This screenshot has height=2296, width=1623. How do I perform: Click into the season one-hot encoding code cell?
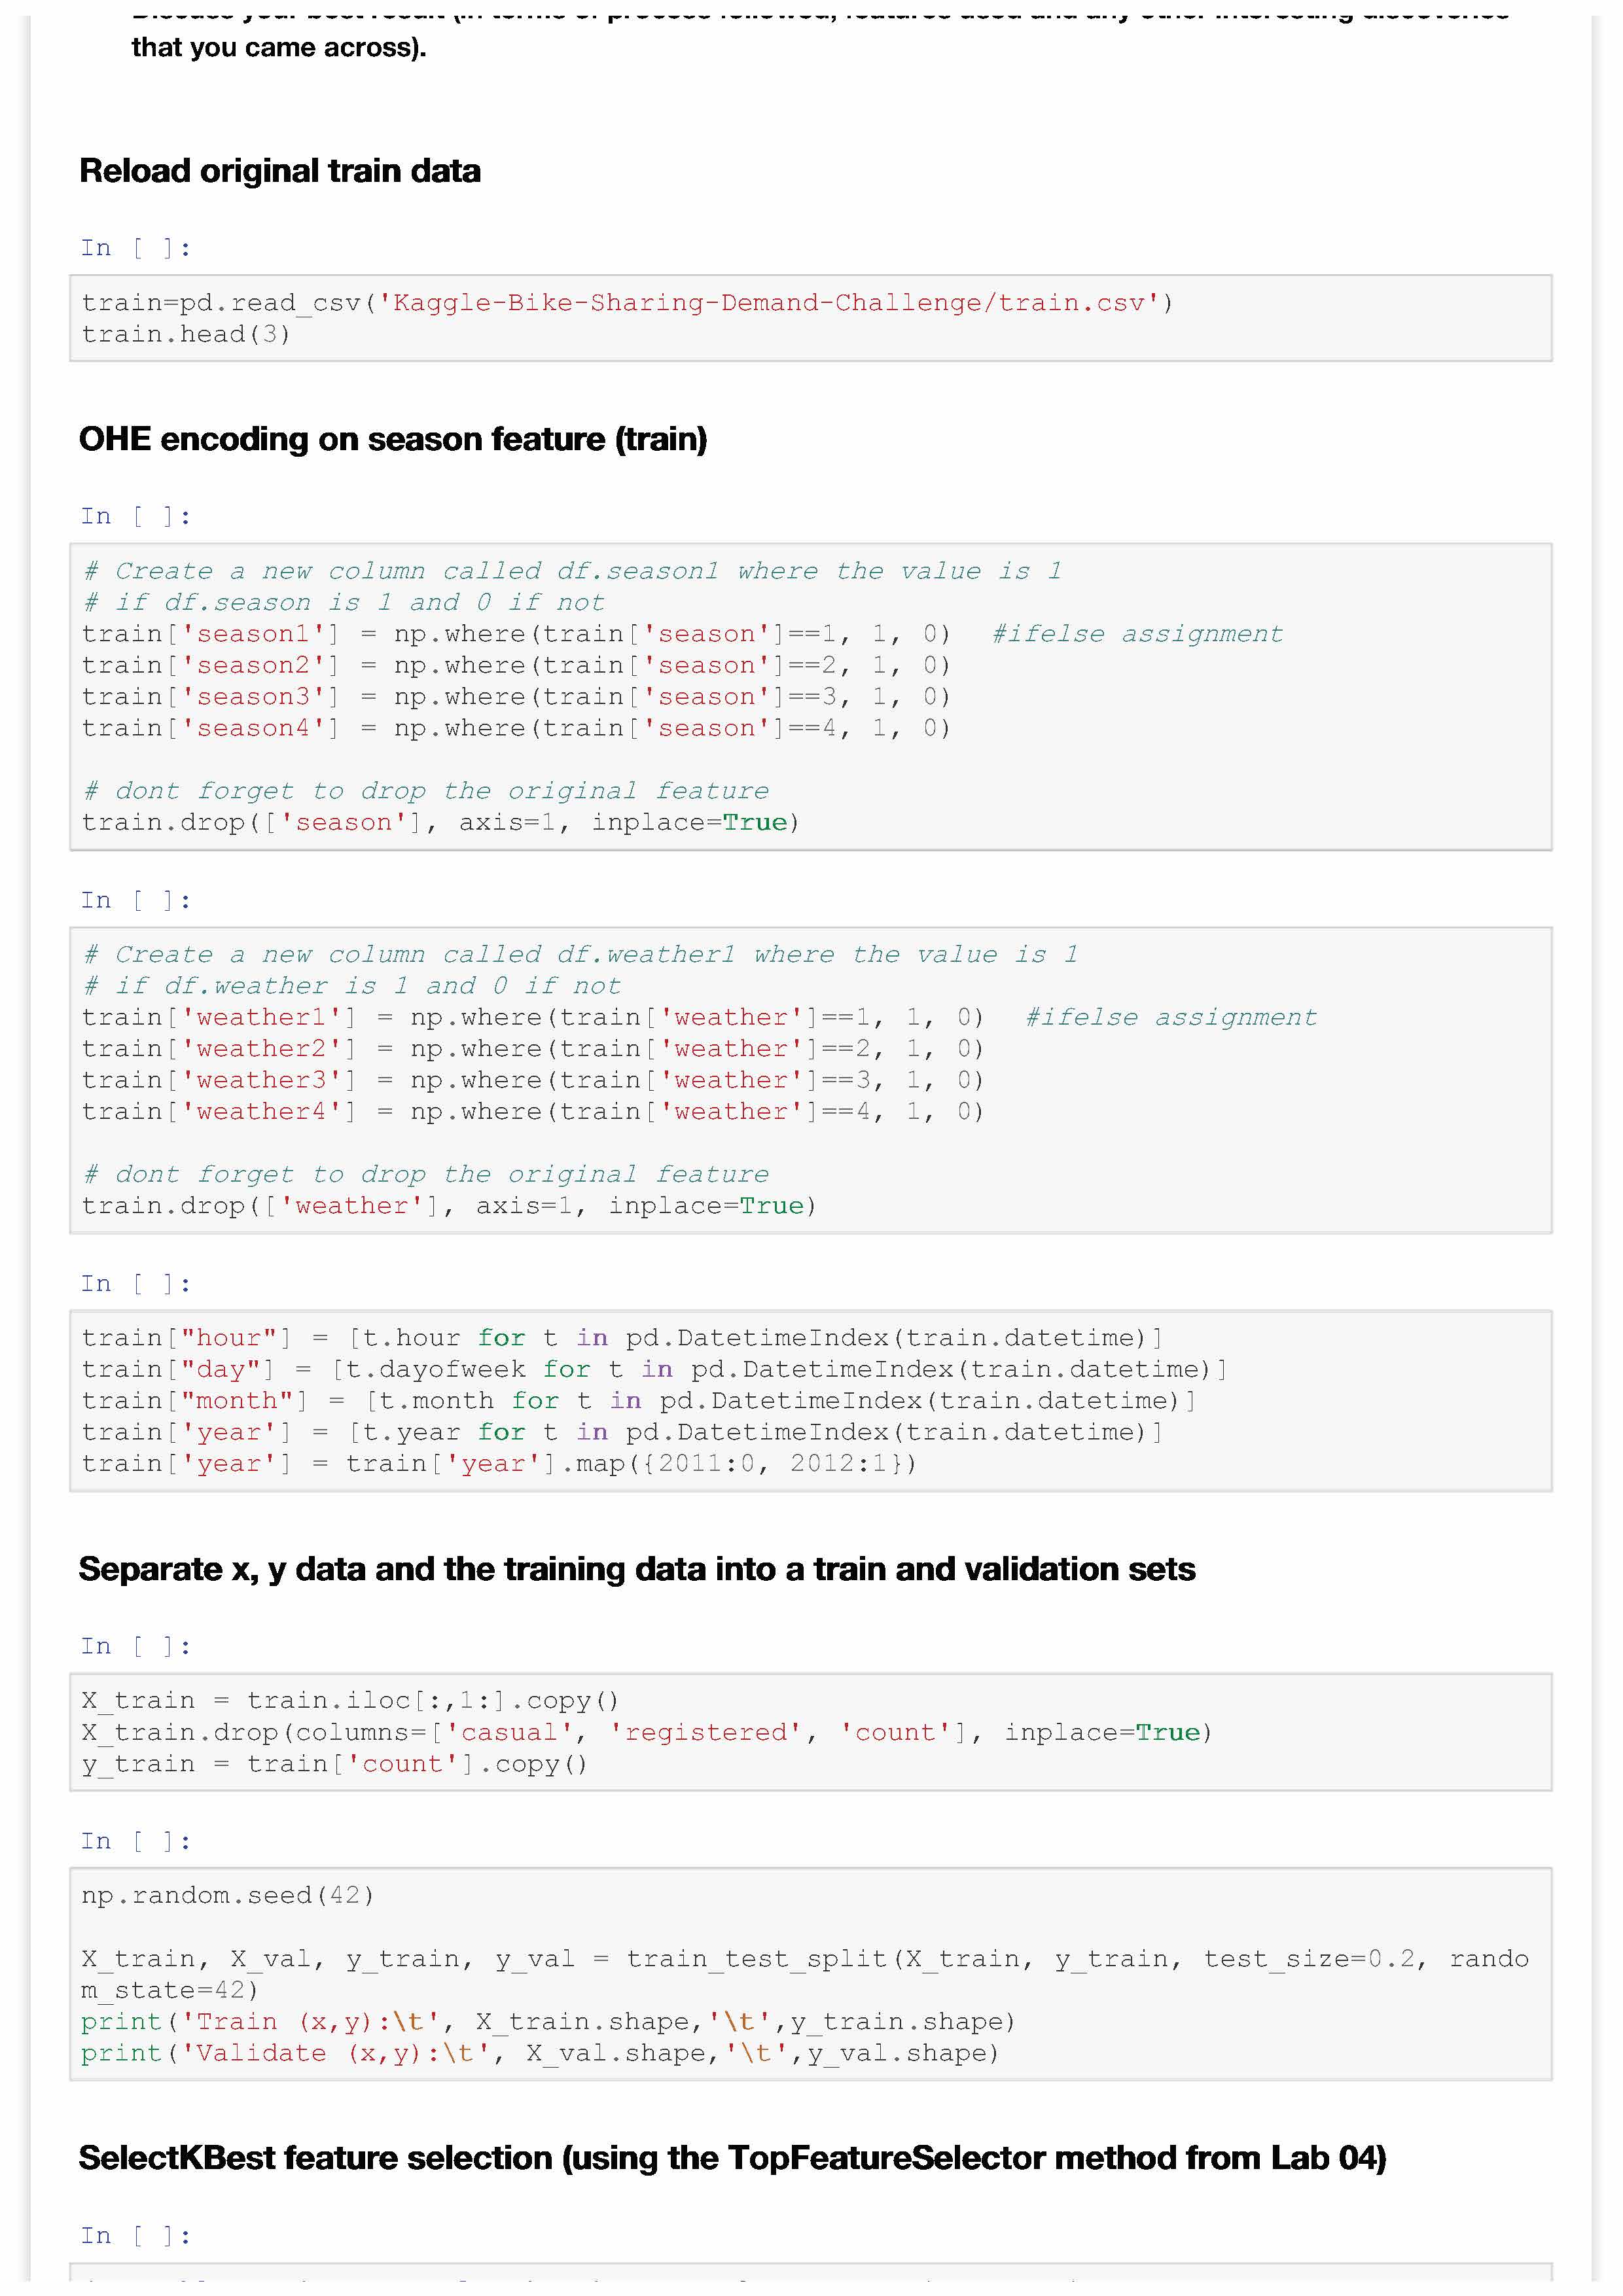tap(810, 697)
